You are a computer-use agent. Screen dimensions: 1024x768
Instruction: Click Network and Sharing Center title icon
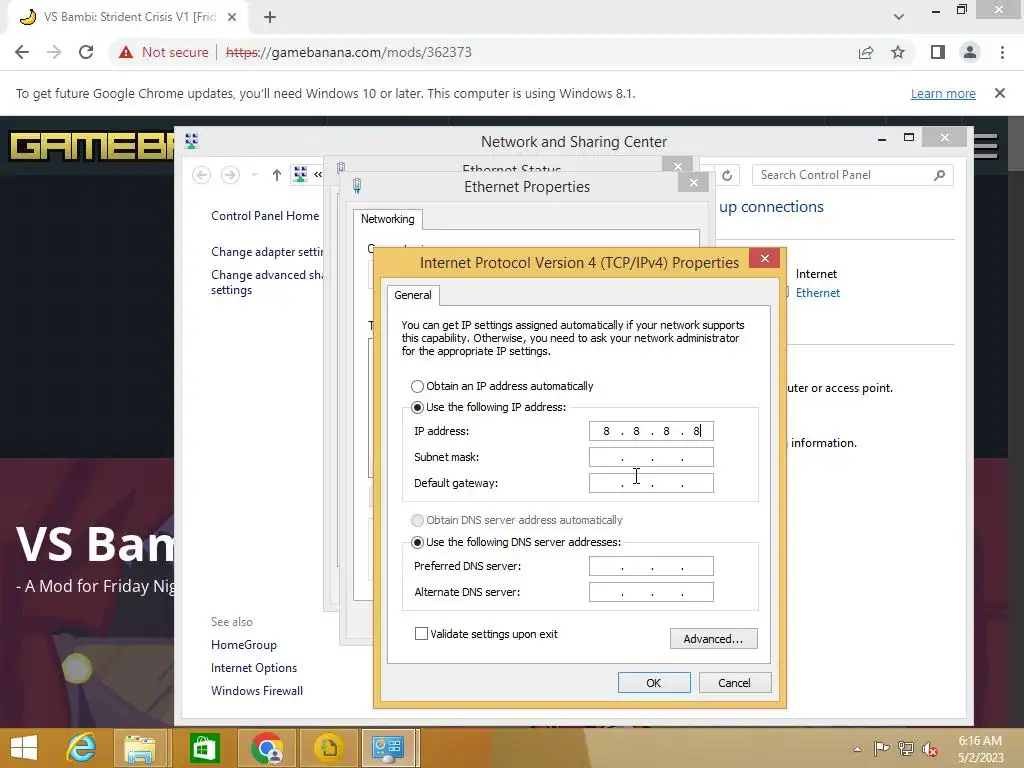pyautogui.click(x=191, y=140)
